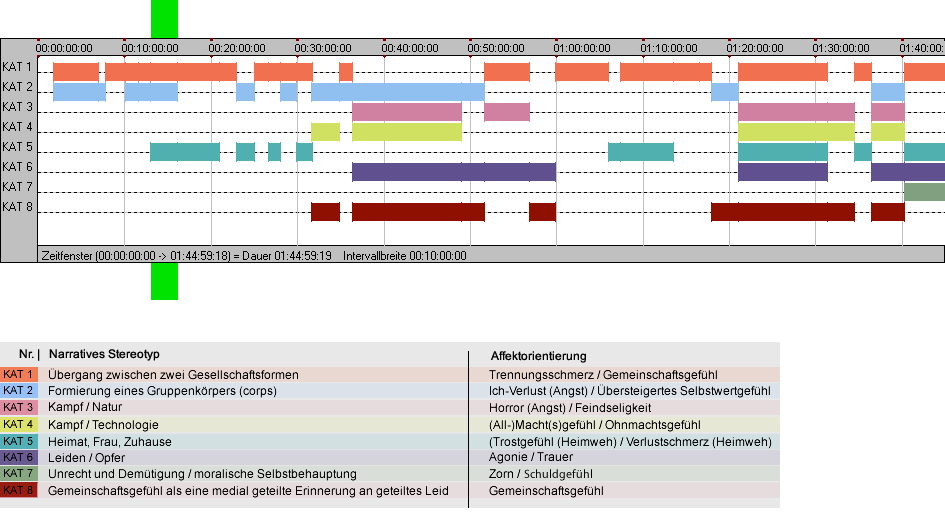
Task: Click the 'Narratives Stereotyp' column header
Action: tap(104, 354)
